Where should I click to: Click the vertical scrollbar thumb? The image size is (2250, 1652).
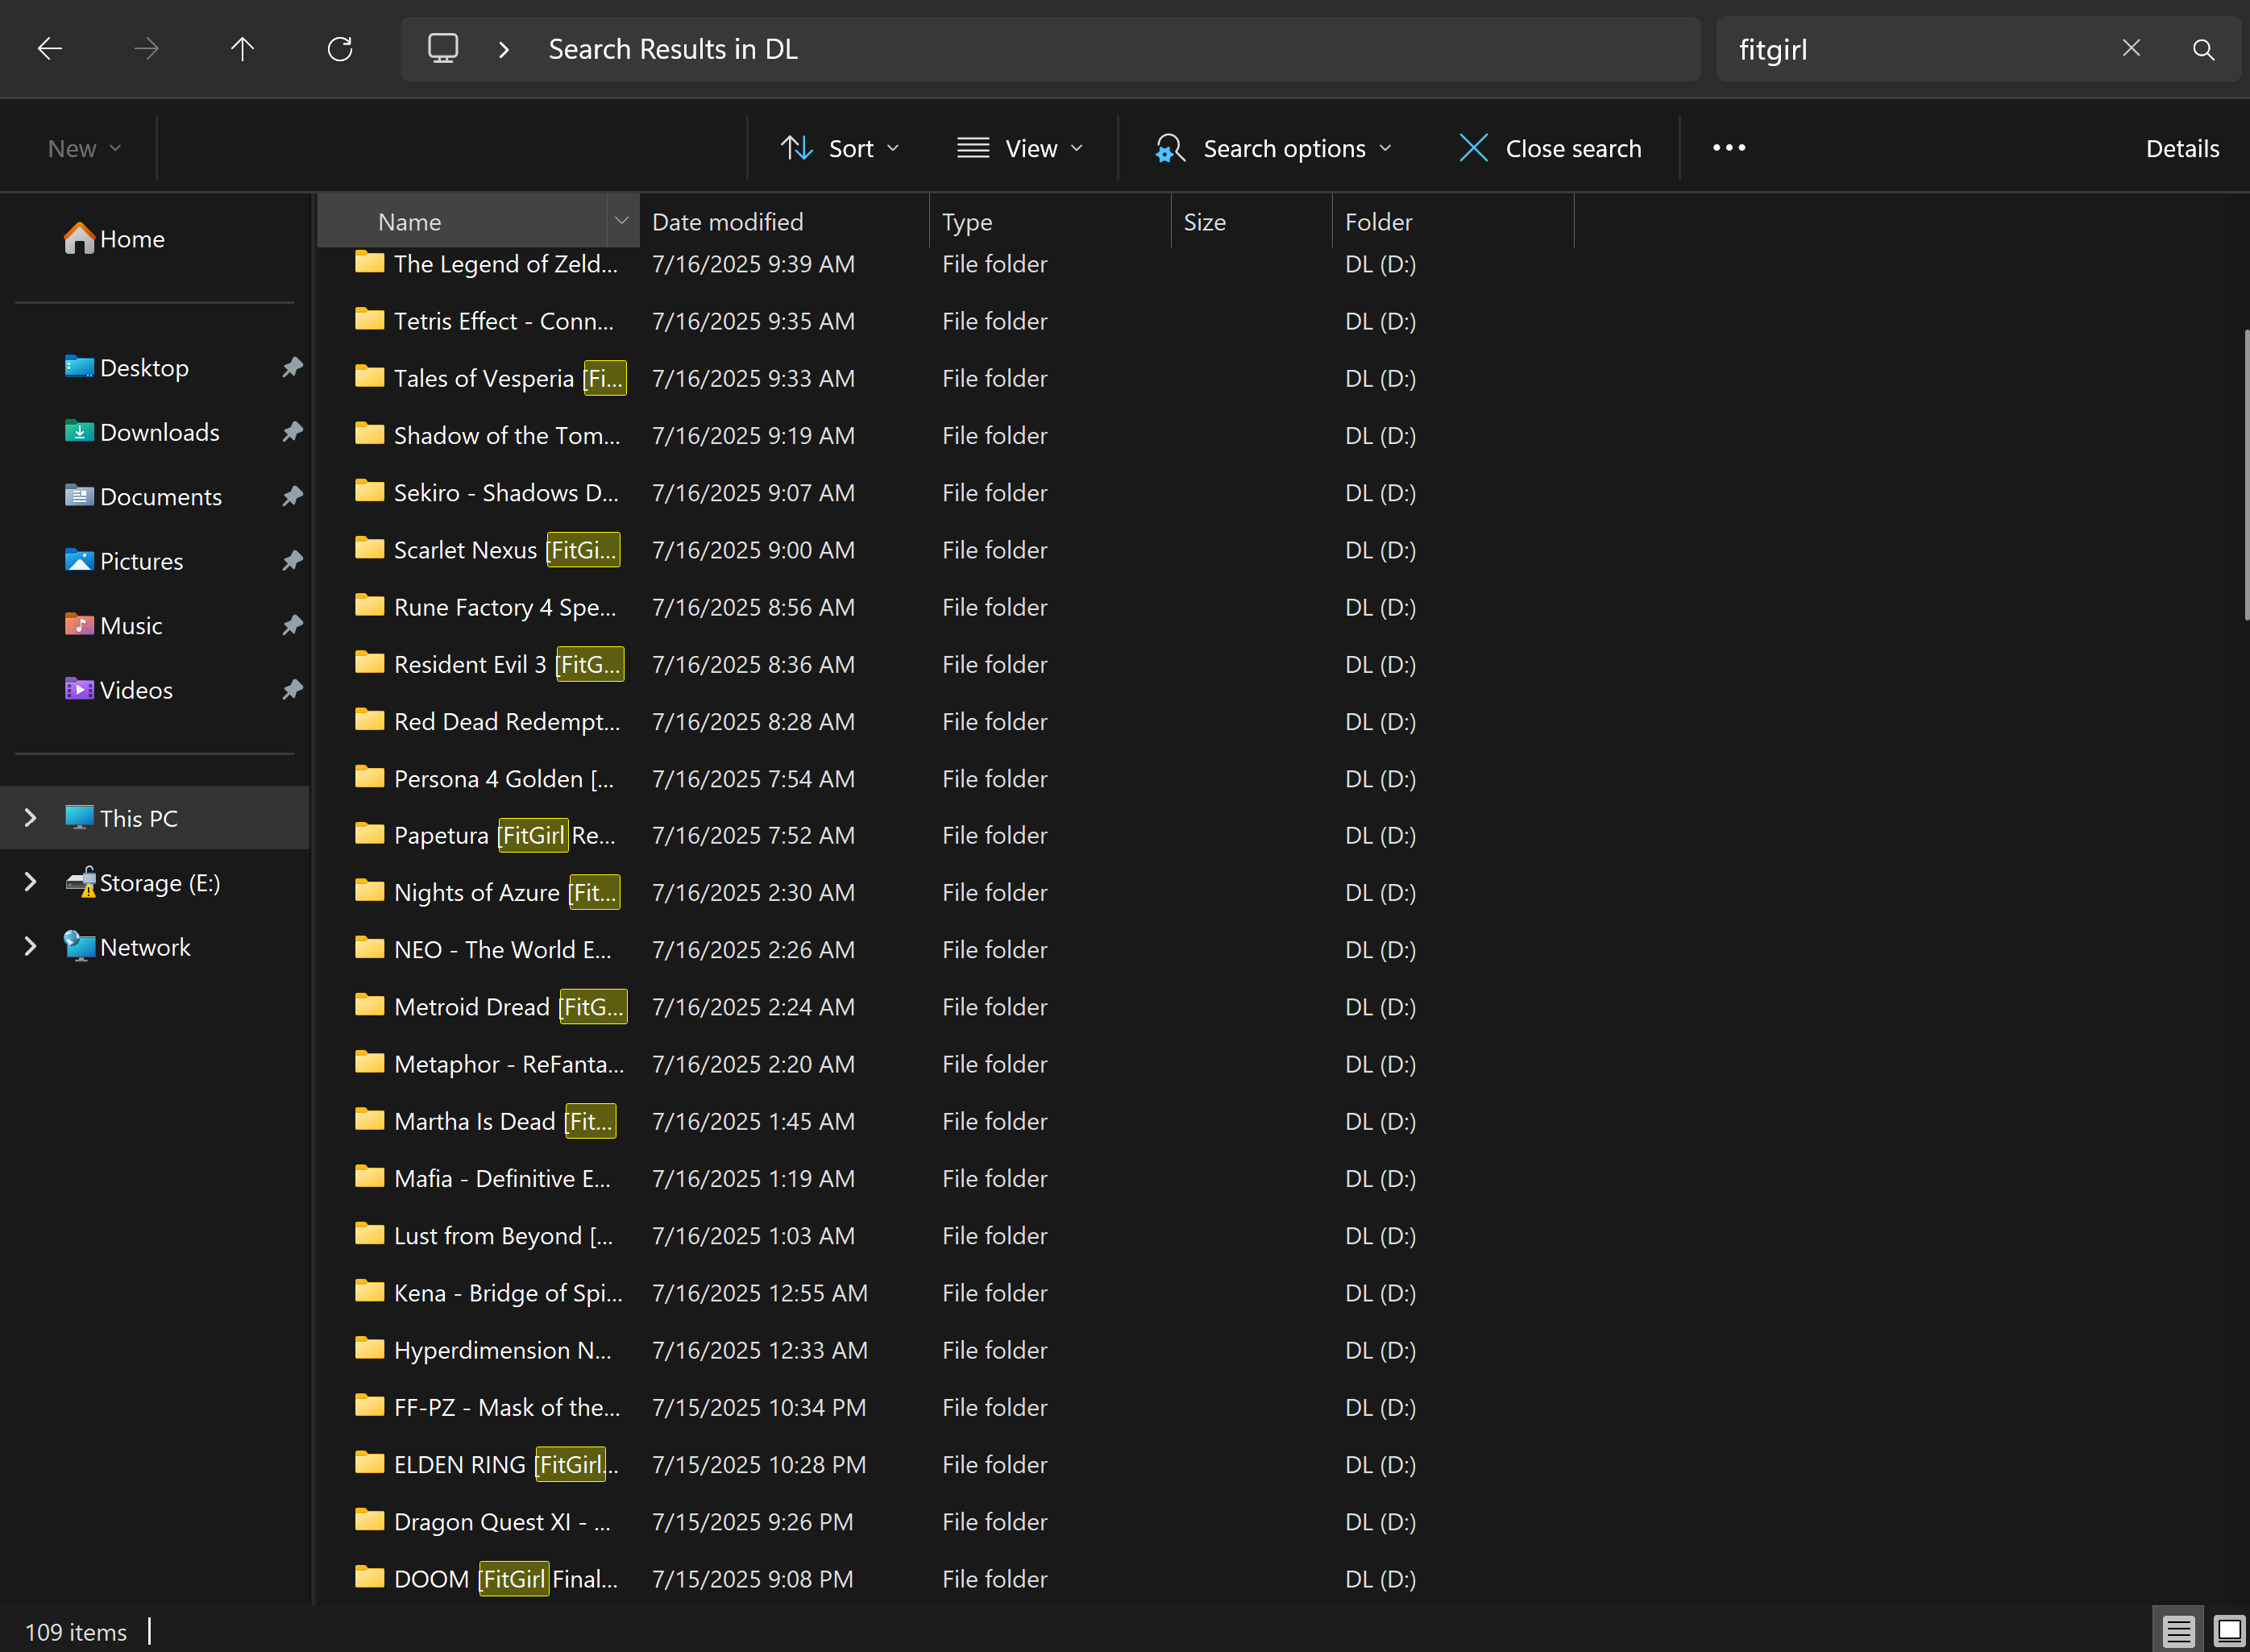(x=2244, y=475)
